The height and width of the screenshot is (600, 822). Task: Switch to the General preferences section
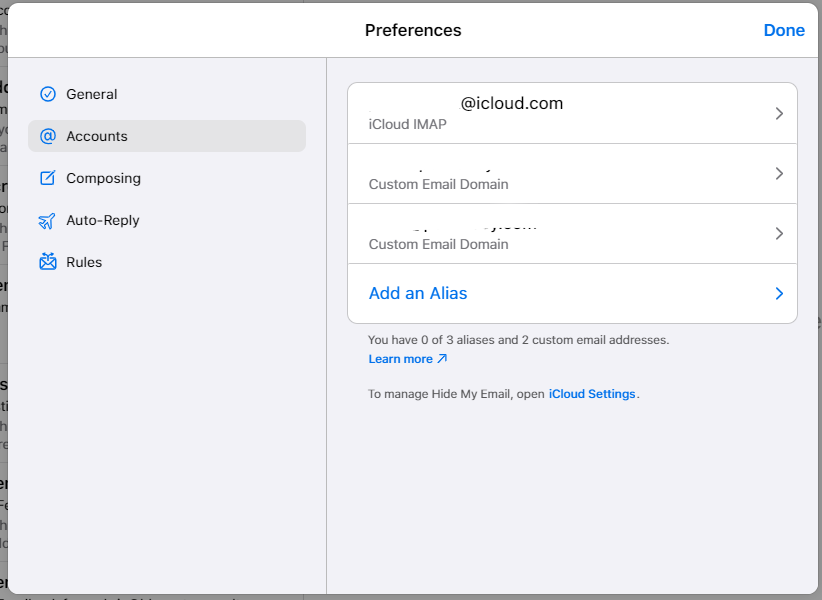(x=92, y=94)
